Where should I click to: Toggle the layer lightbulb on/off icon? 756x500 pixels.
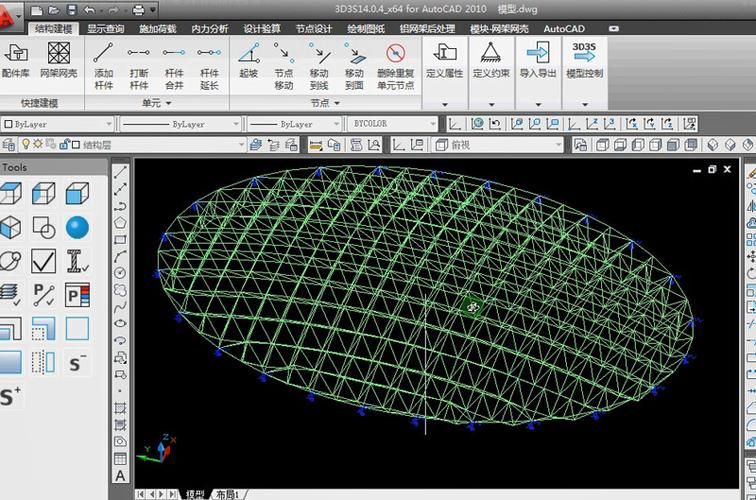point(12,145)
